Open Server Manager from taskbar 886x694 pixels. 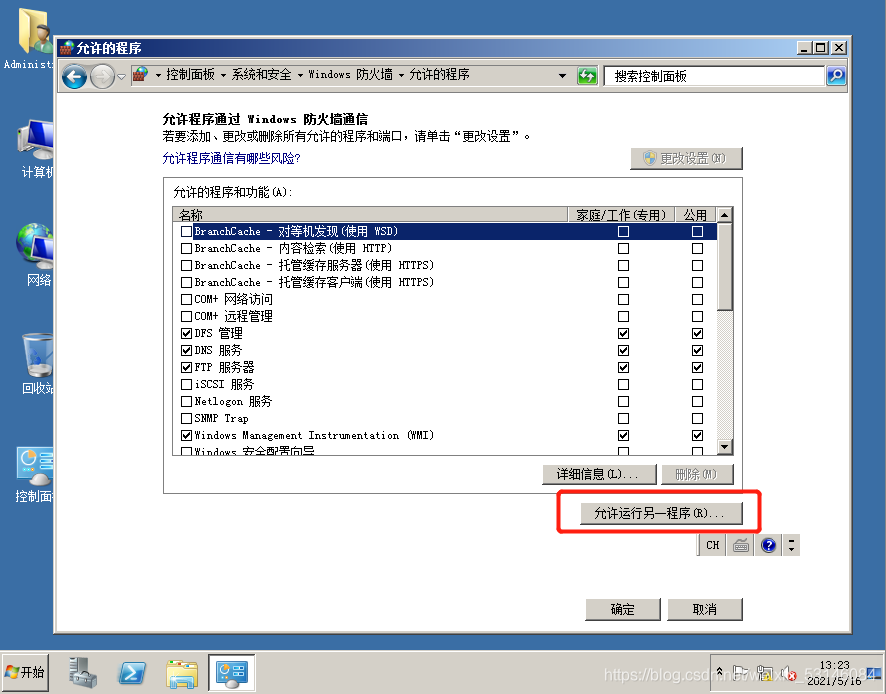82,673
